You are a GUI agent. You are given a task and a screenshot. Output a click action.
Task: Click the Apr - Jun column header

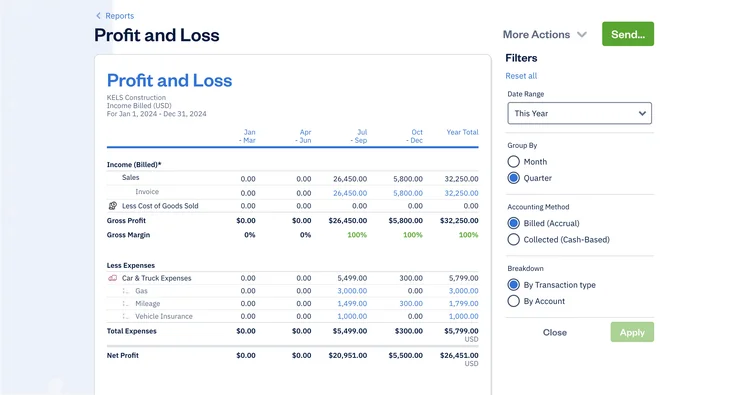303,136
